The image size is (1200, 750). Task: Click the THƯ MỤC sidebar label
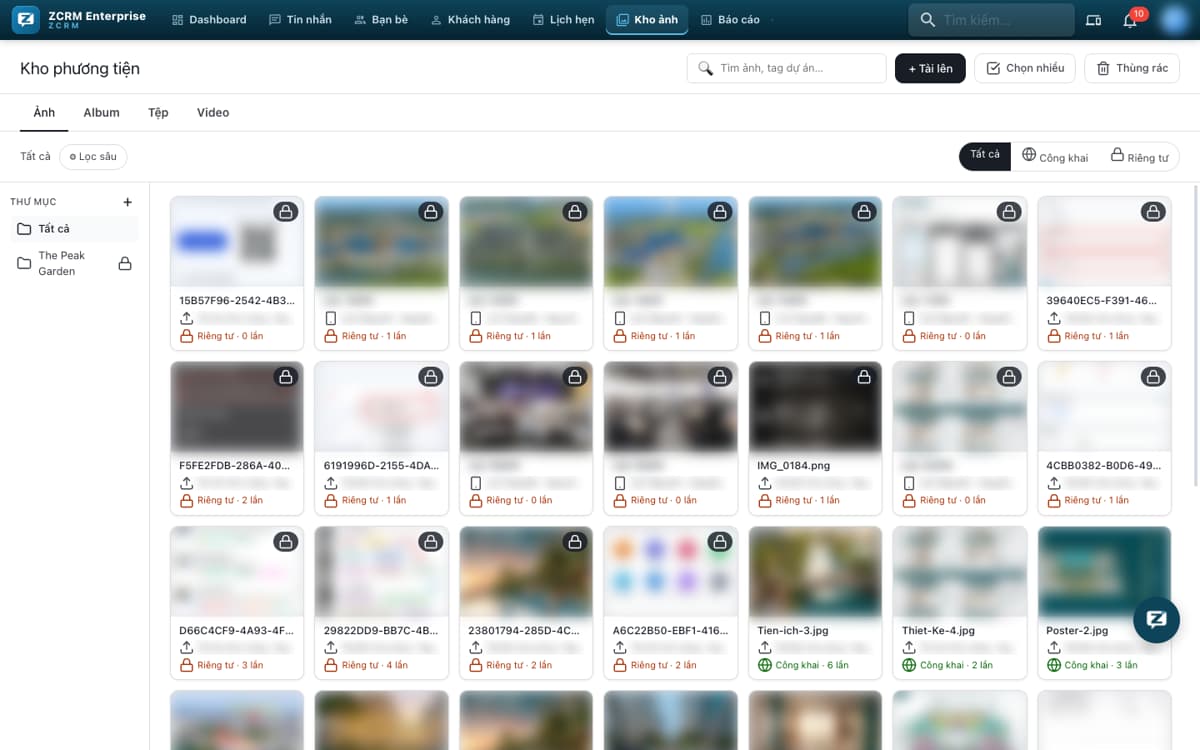(33, 202)
